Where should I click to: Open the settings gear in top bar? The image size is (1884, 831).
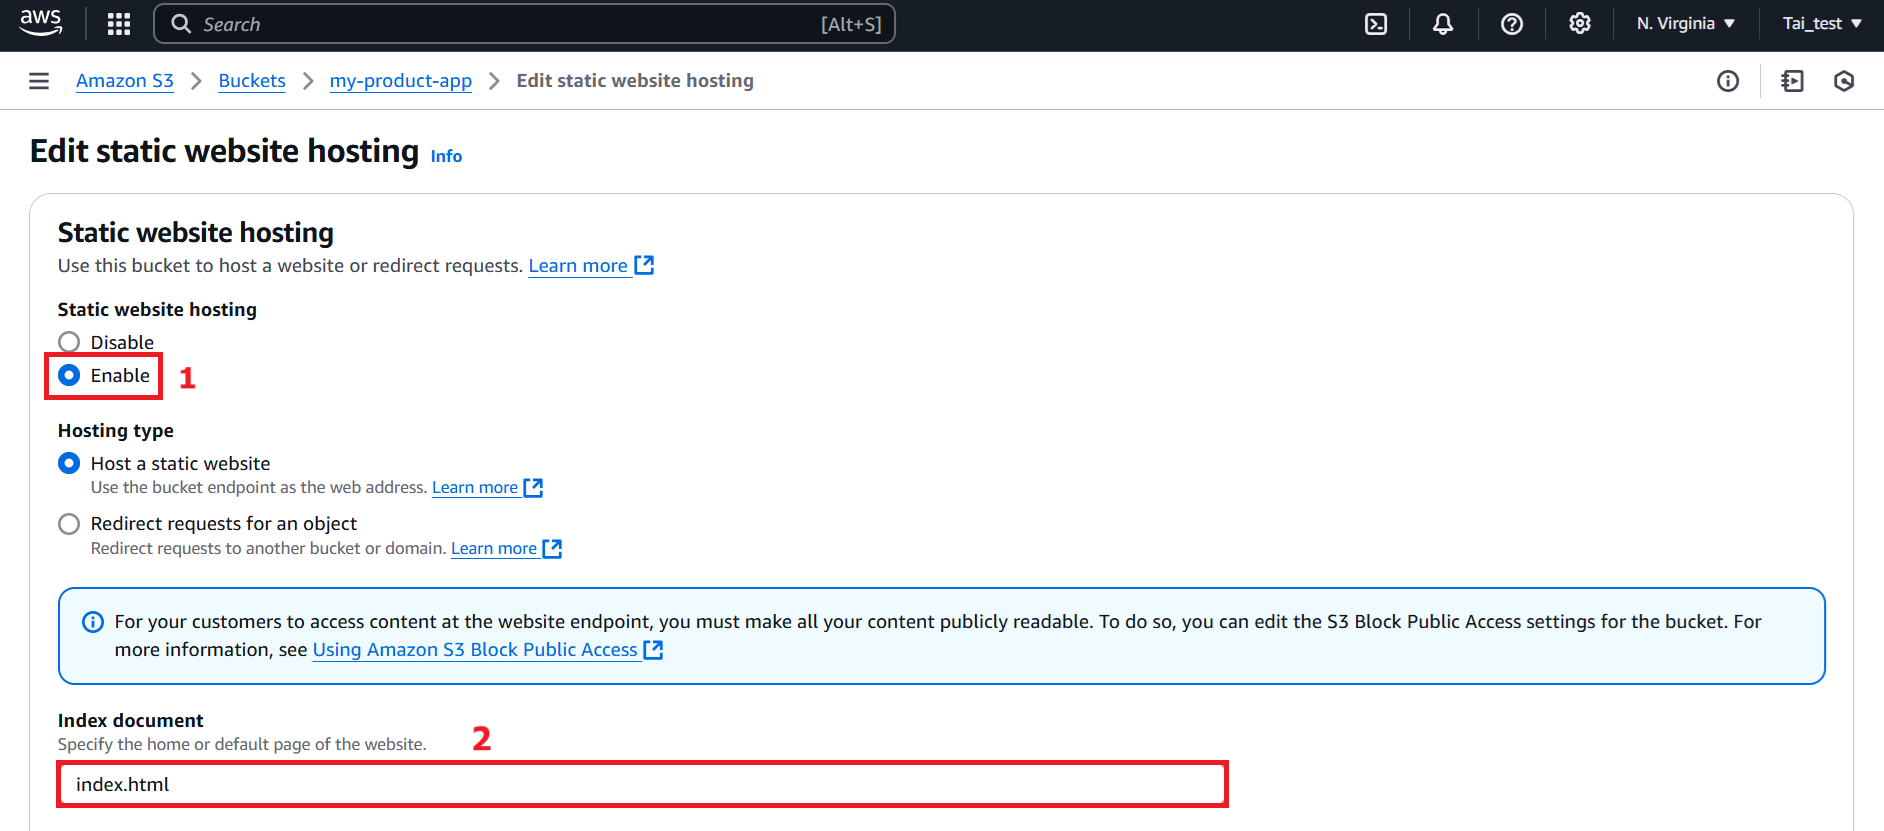pyautogui.click(x=1580, y=24)
